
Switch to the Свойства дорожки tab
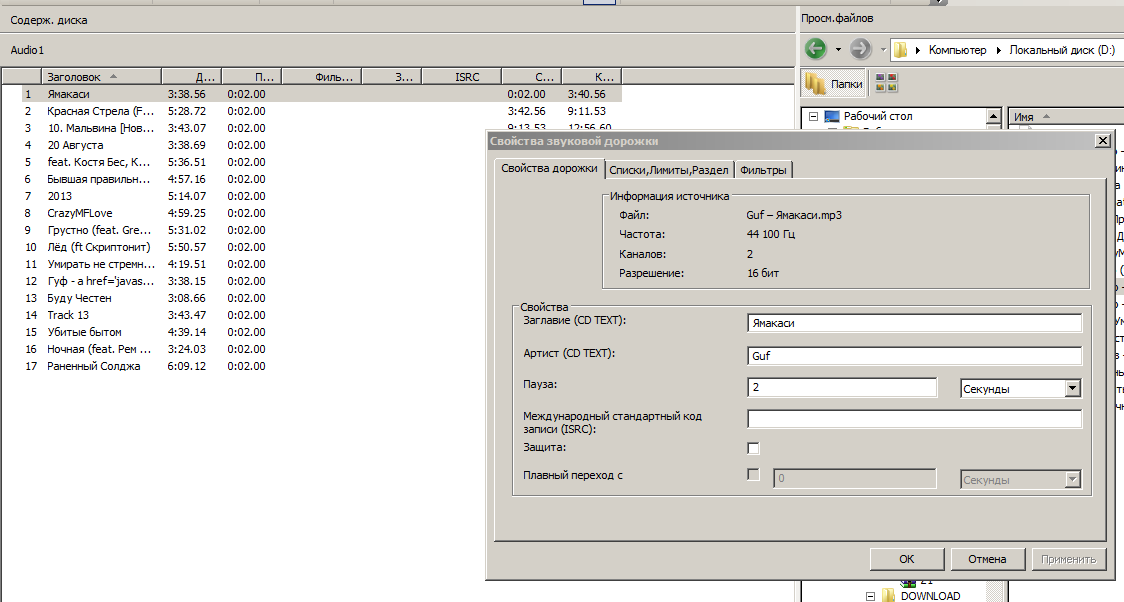(549, 168)
